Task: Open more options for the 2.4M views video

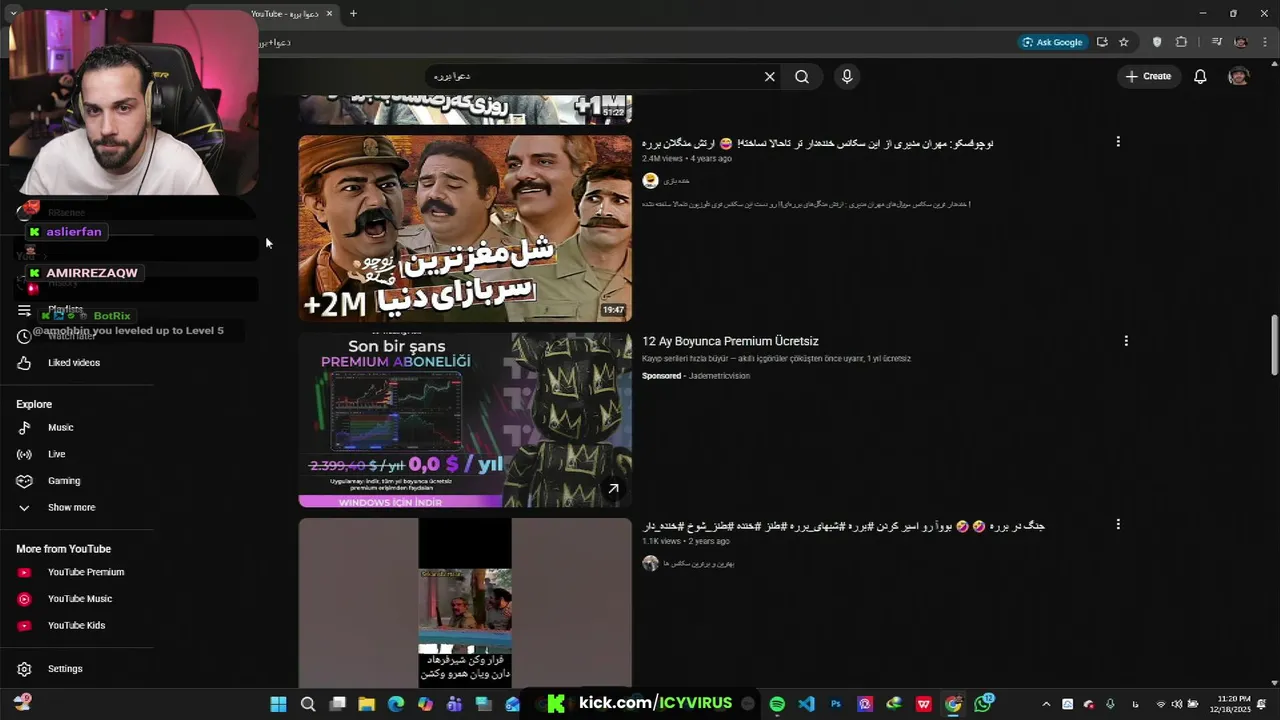Action: coord(1118,142)
